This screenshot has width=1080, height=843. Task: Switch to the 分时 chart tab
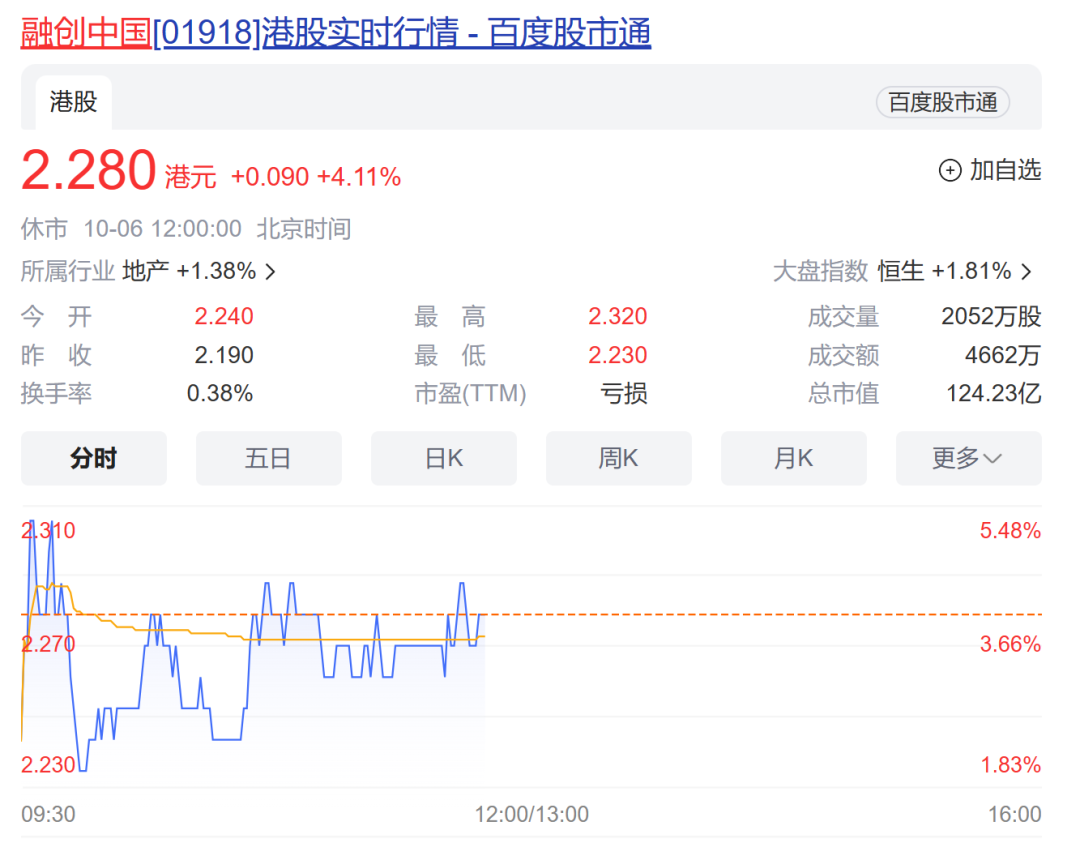(x=94, y=458)
